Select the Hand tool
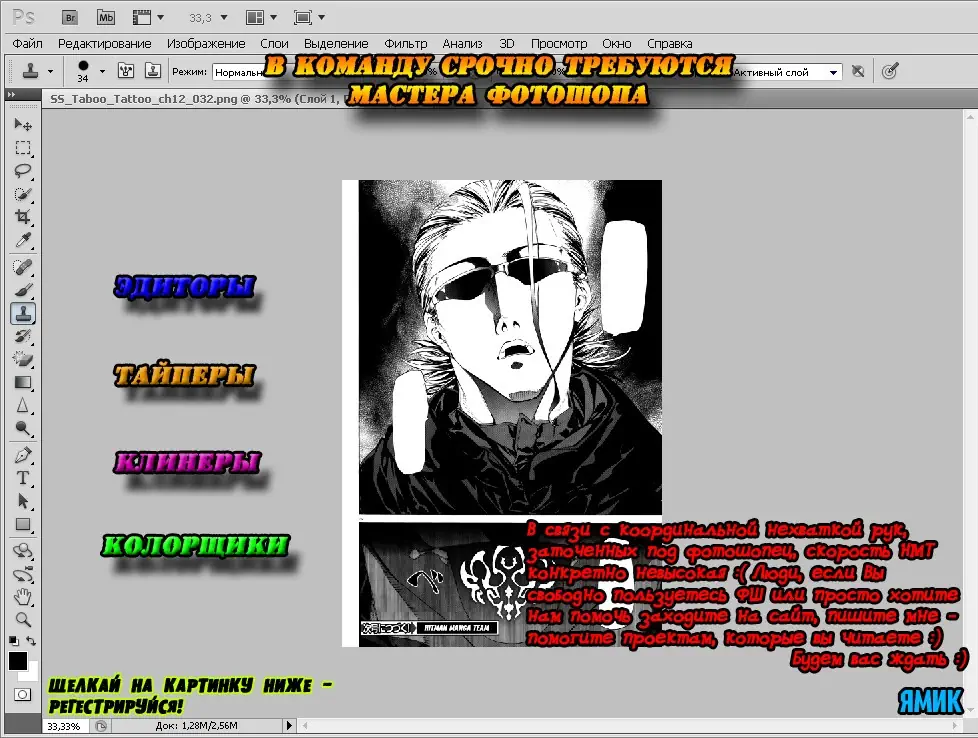 coord(23,597)
